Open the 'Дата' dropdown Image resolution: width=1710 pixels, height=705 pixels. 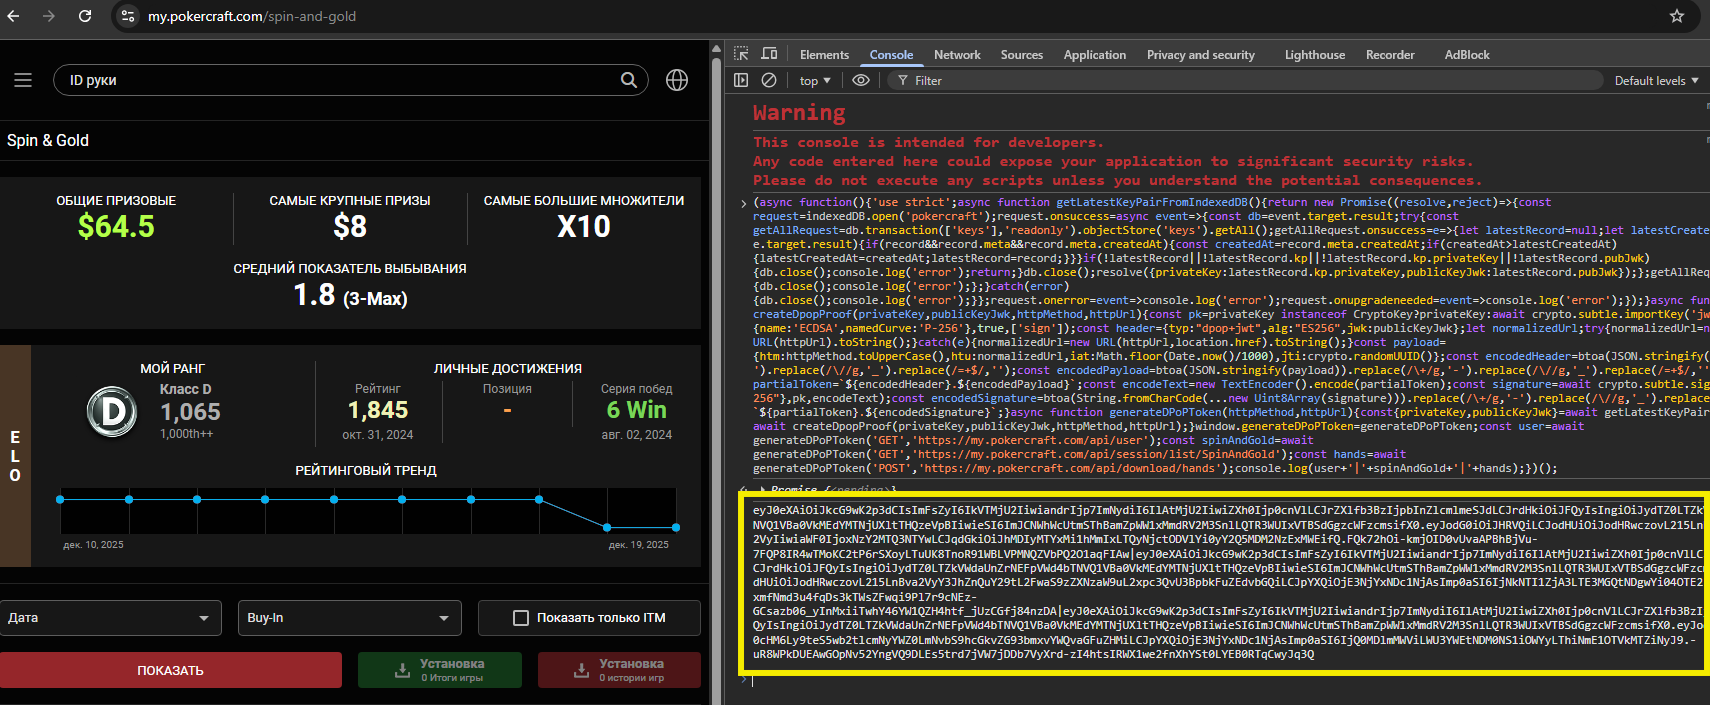[110, 618]
